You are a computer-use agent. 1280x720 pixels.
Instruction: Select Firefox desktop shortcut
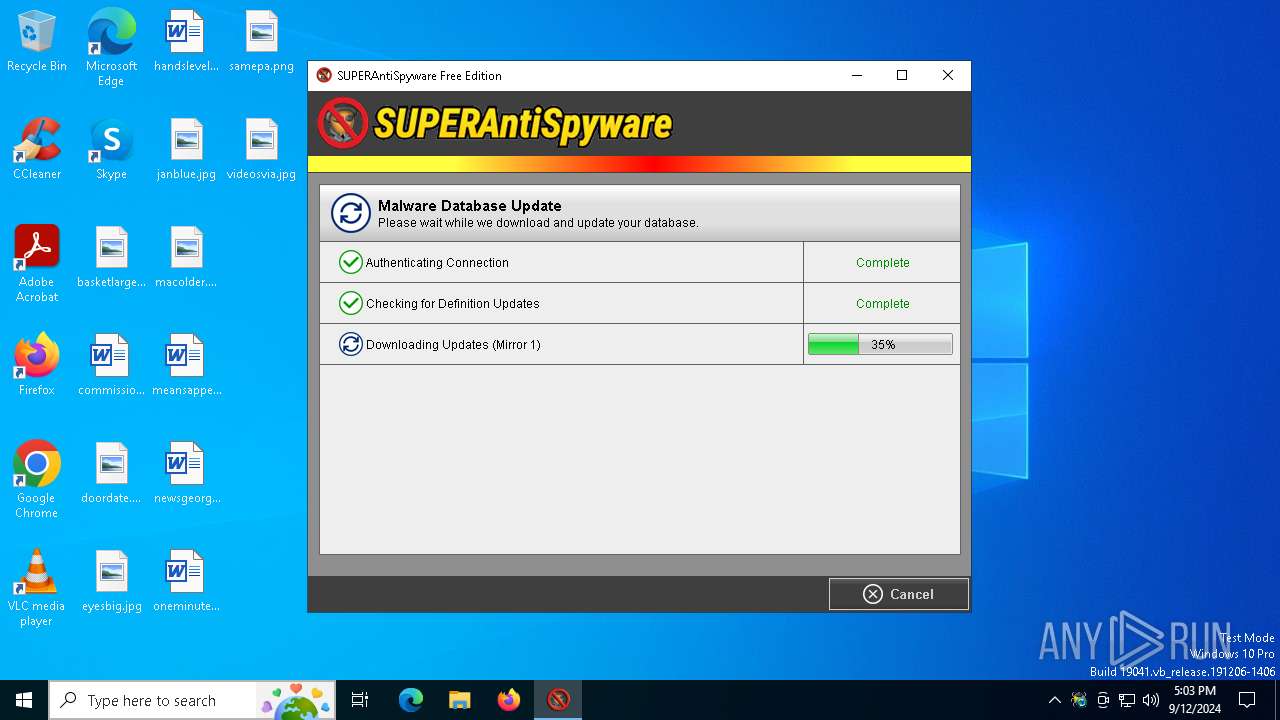[37, 365]
